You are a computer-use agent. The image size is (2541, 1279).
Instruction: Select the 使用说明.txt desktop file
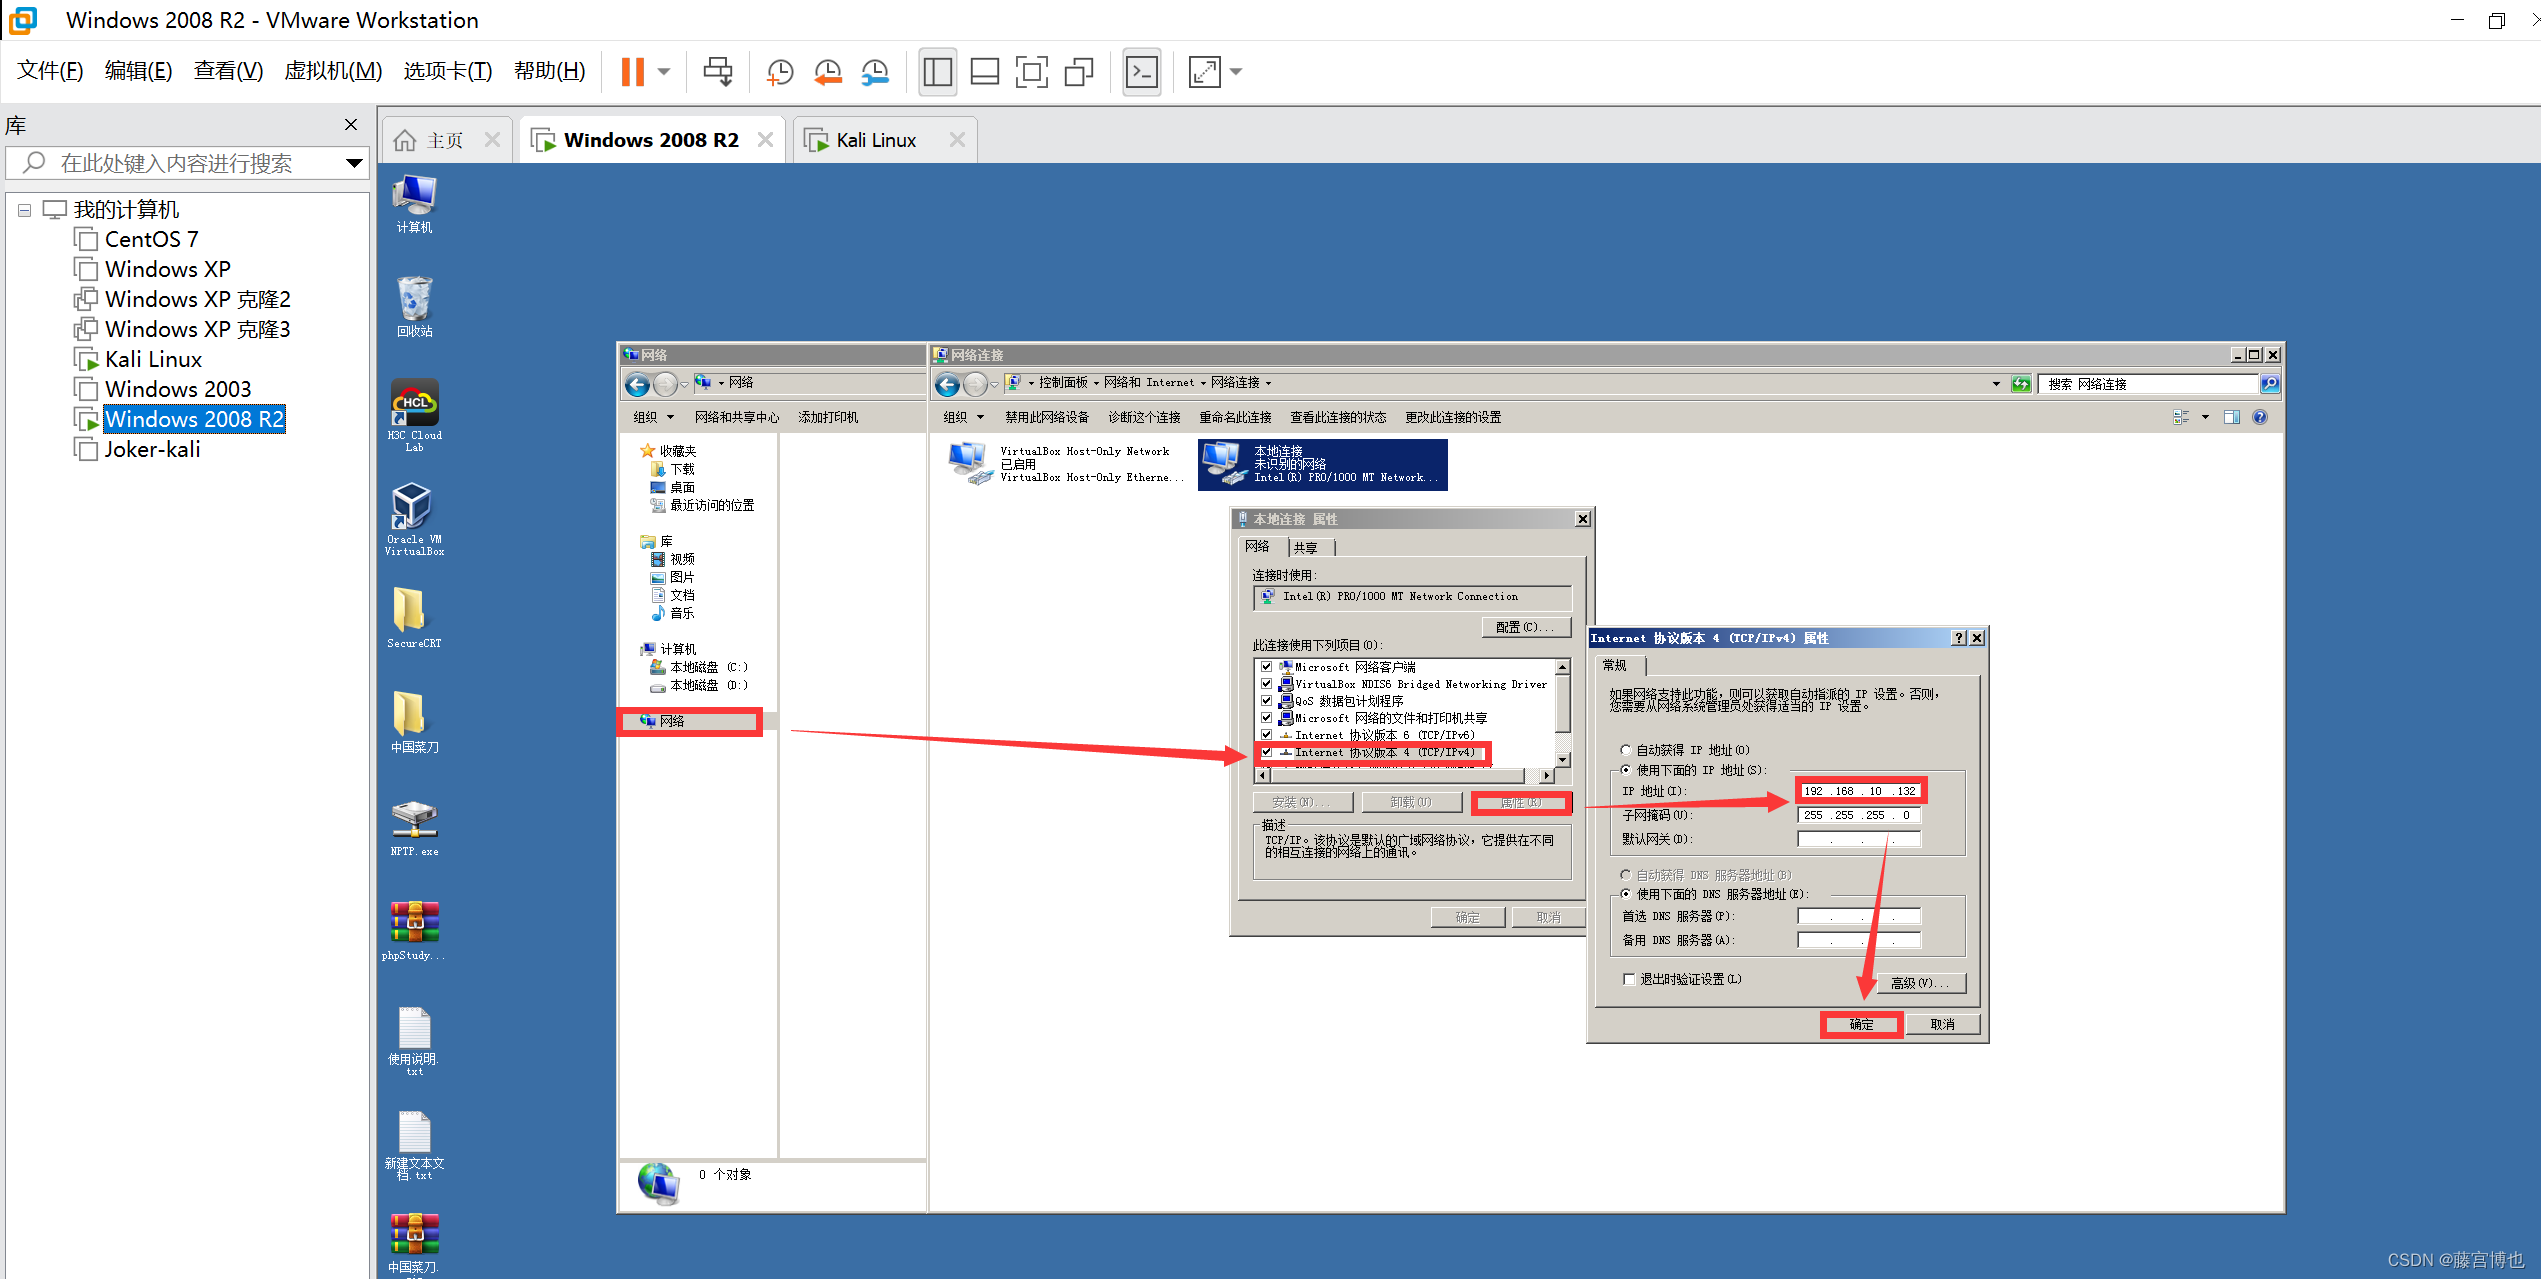(x=414, y=1041)
